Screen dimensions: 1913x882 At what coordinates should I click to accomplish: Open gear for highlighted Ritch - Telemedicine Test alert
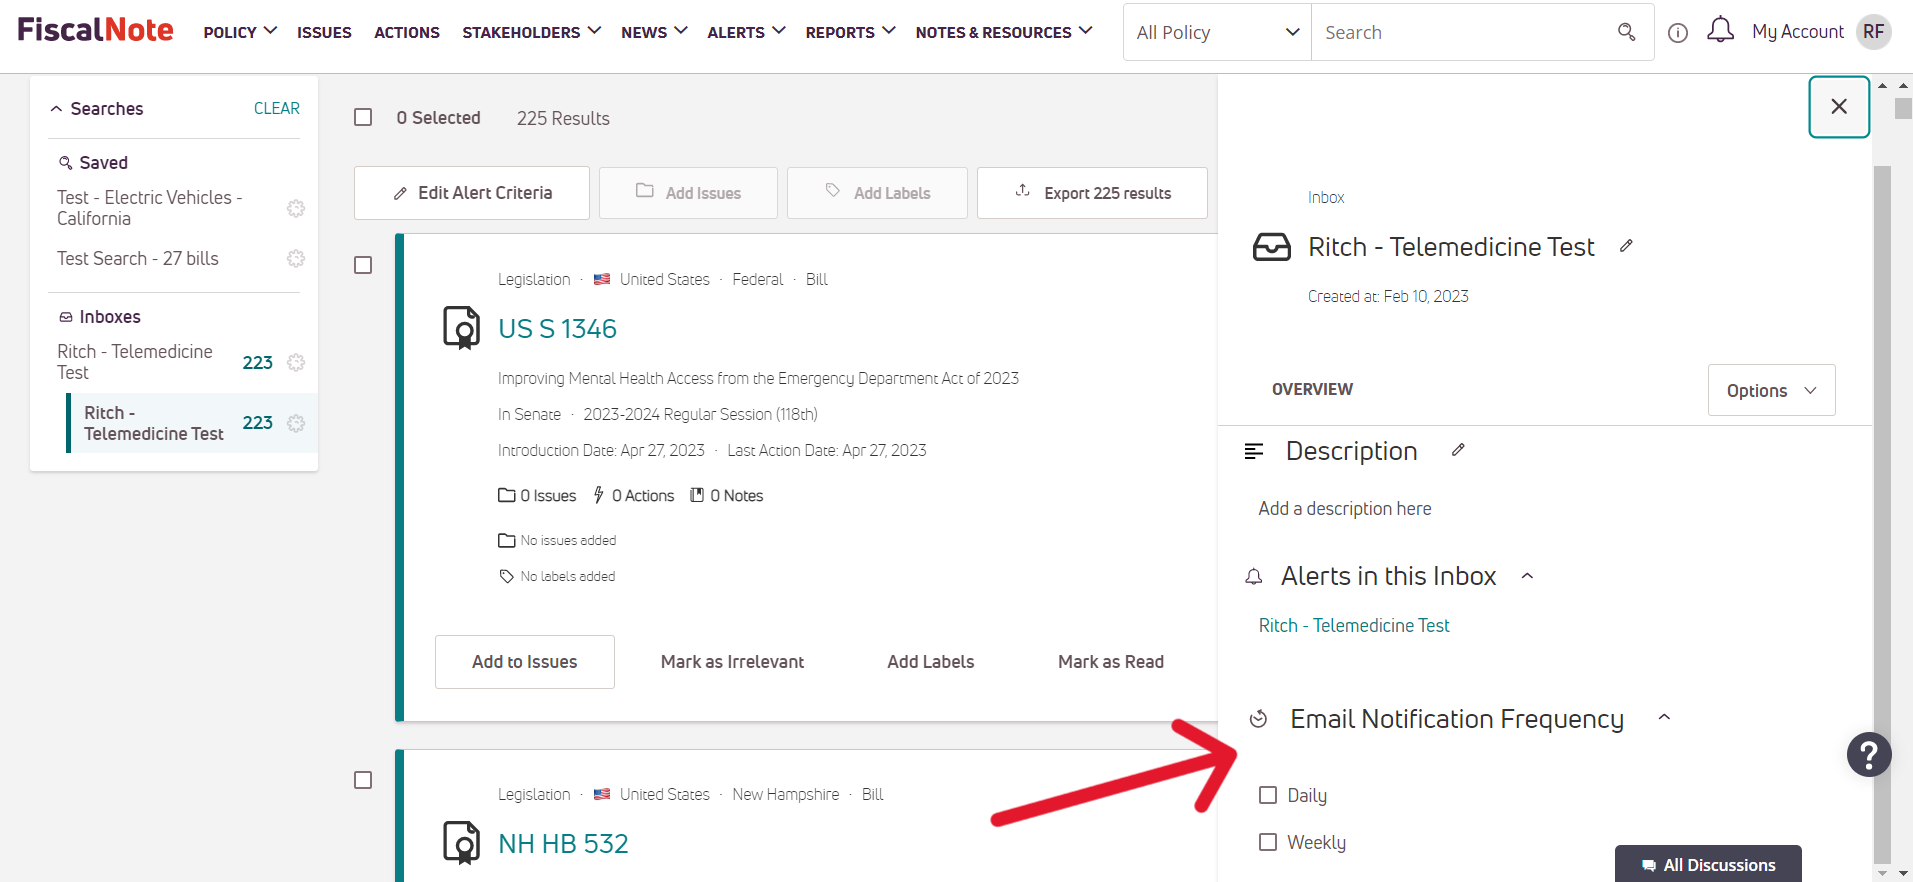[296, 423]
